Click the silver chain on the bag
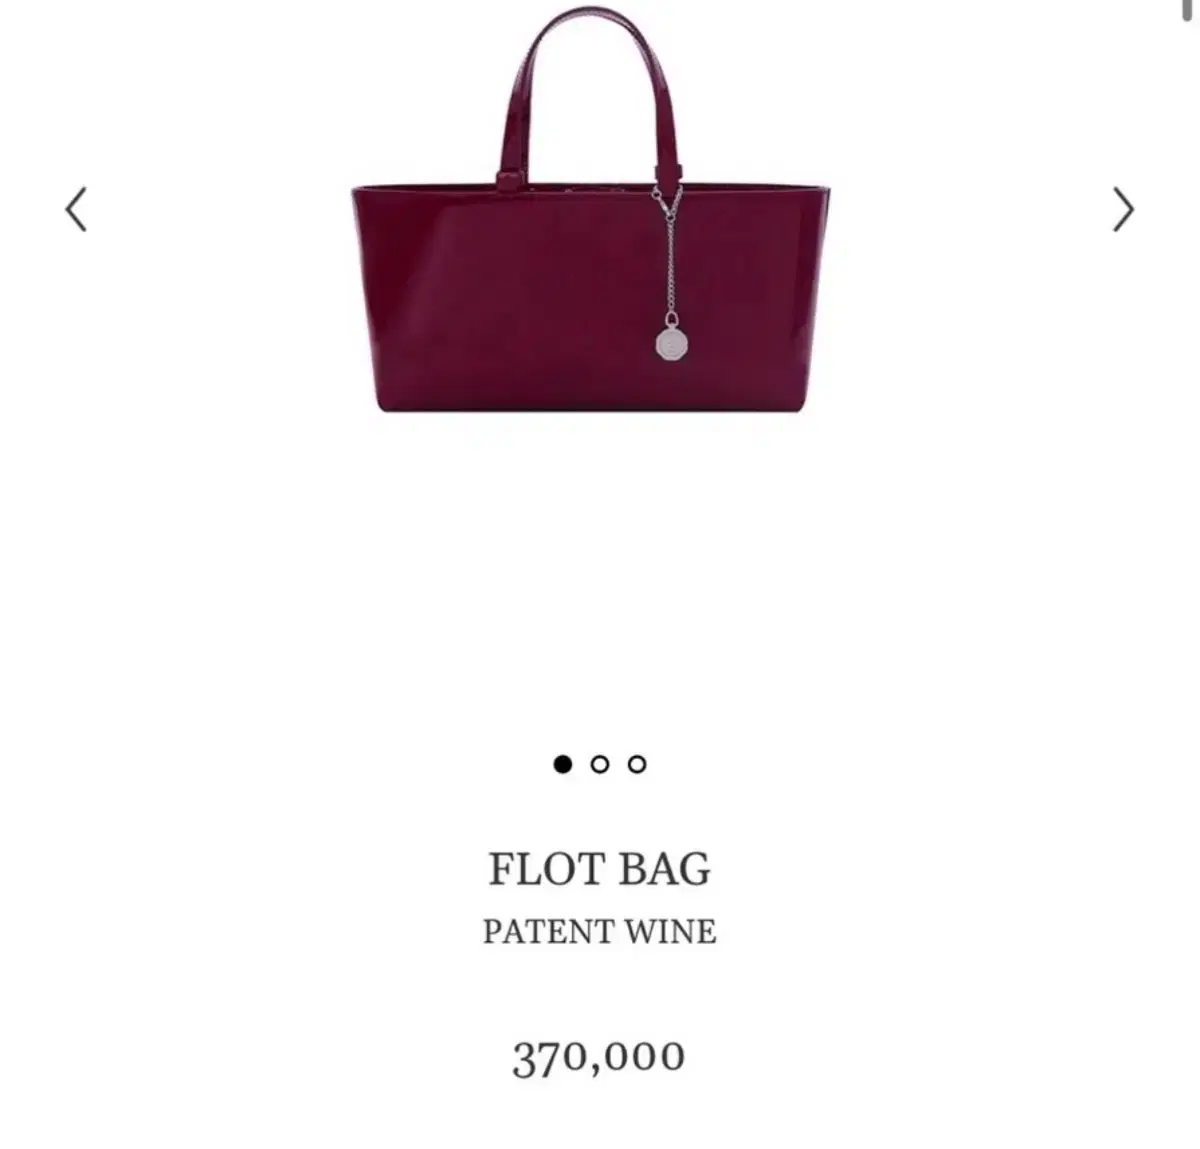 click(667, 250)
